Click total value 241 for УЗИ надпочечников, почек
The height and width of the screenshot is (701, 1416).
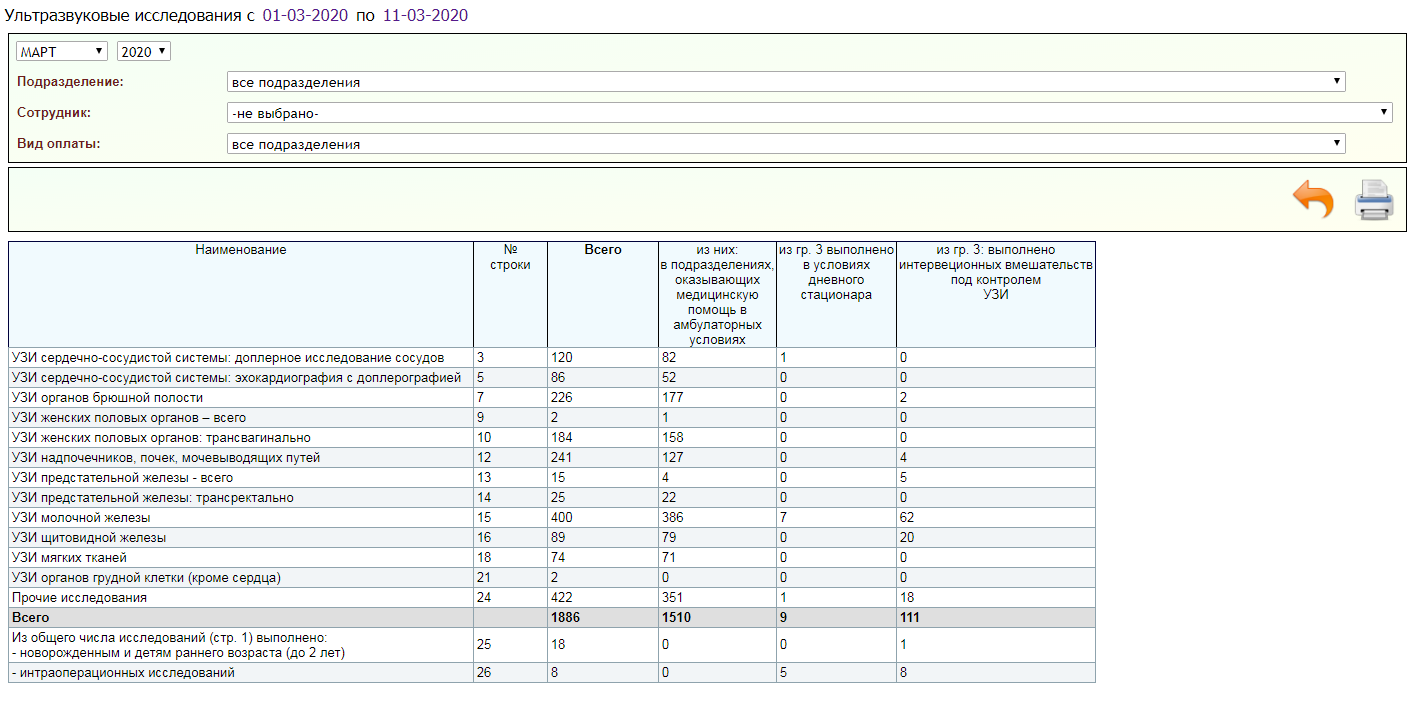562,458
